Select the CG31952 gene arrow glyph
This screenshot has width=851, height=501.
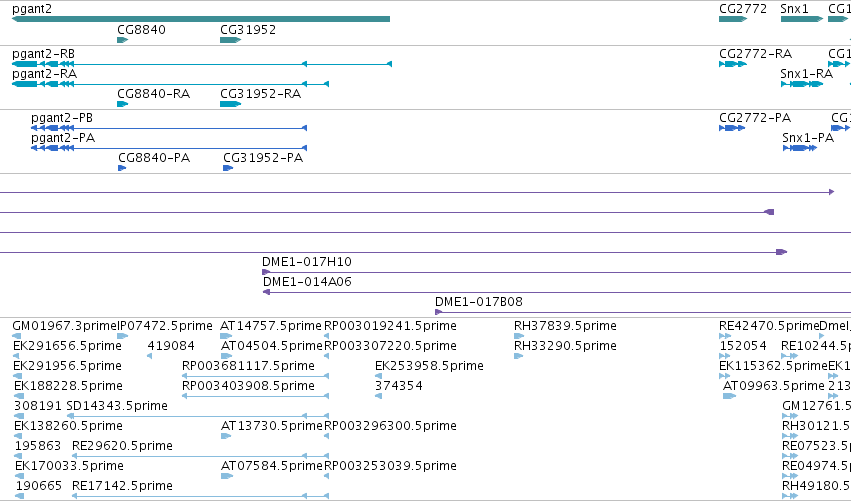coord(231,40)
